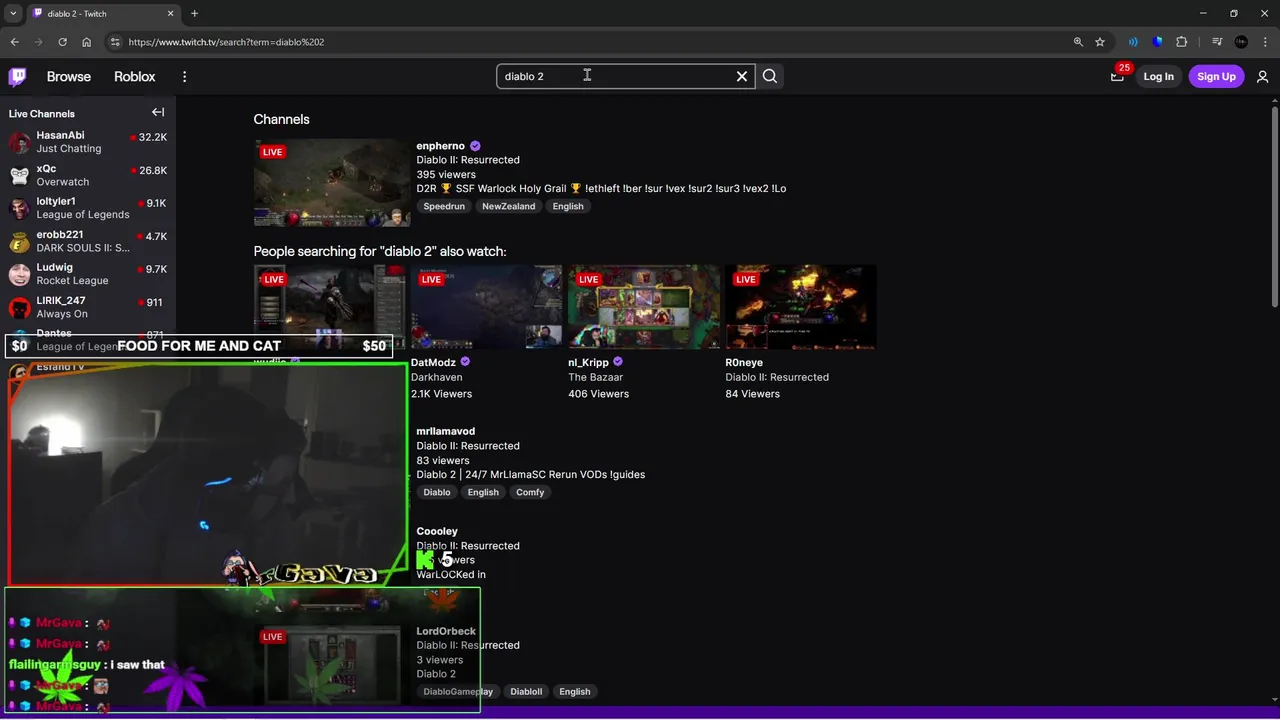
Task: Click nl_Kripp channel name
Action: coord(588,362)
